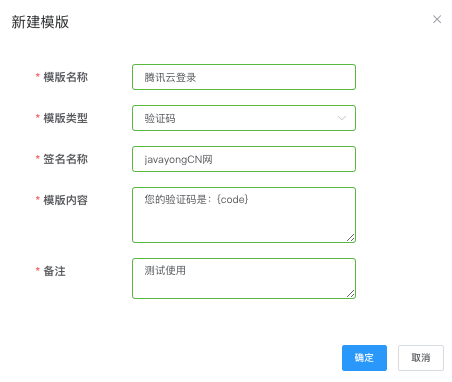Click the red asterisk beside 备注
This screenshot has height=382, width=452.
pos(38,269)
